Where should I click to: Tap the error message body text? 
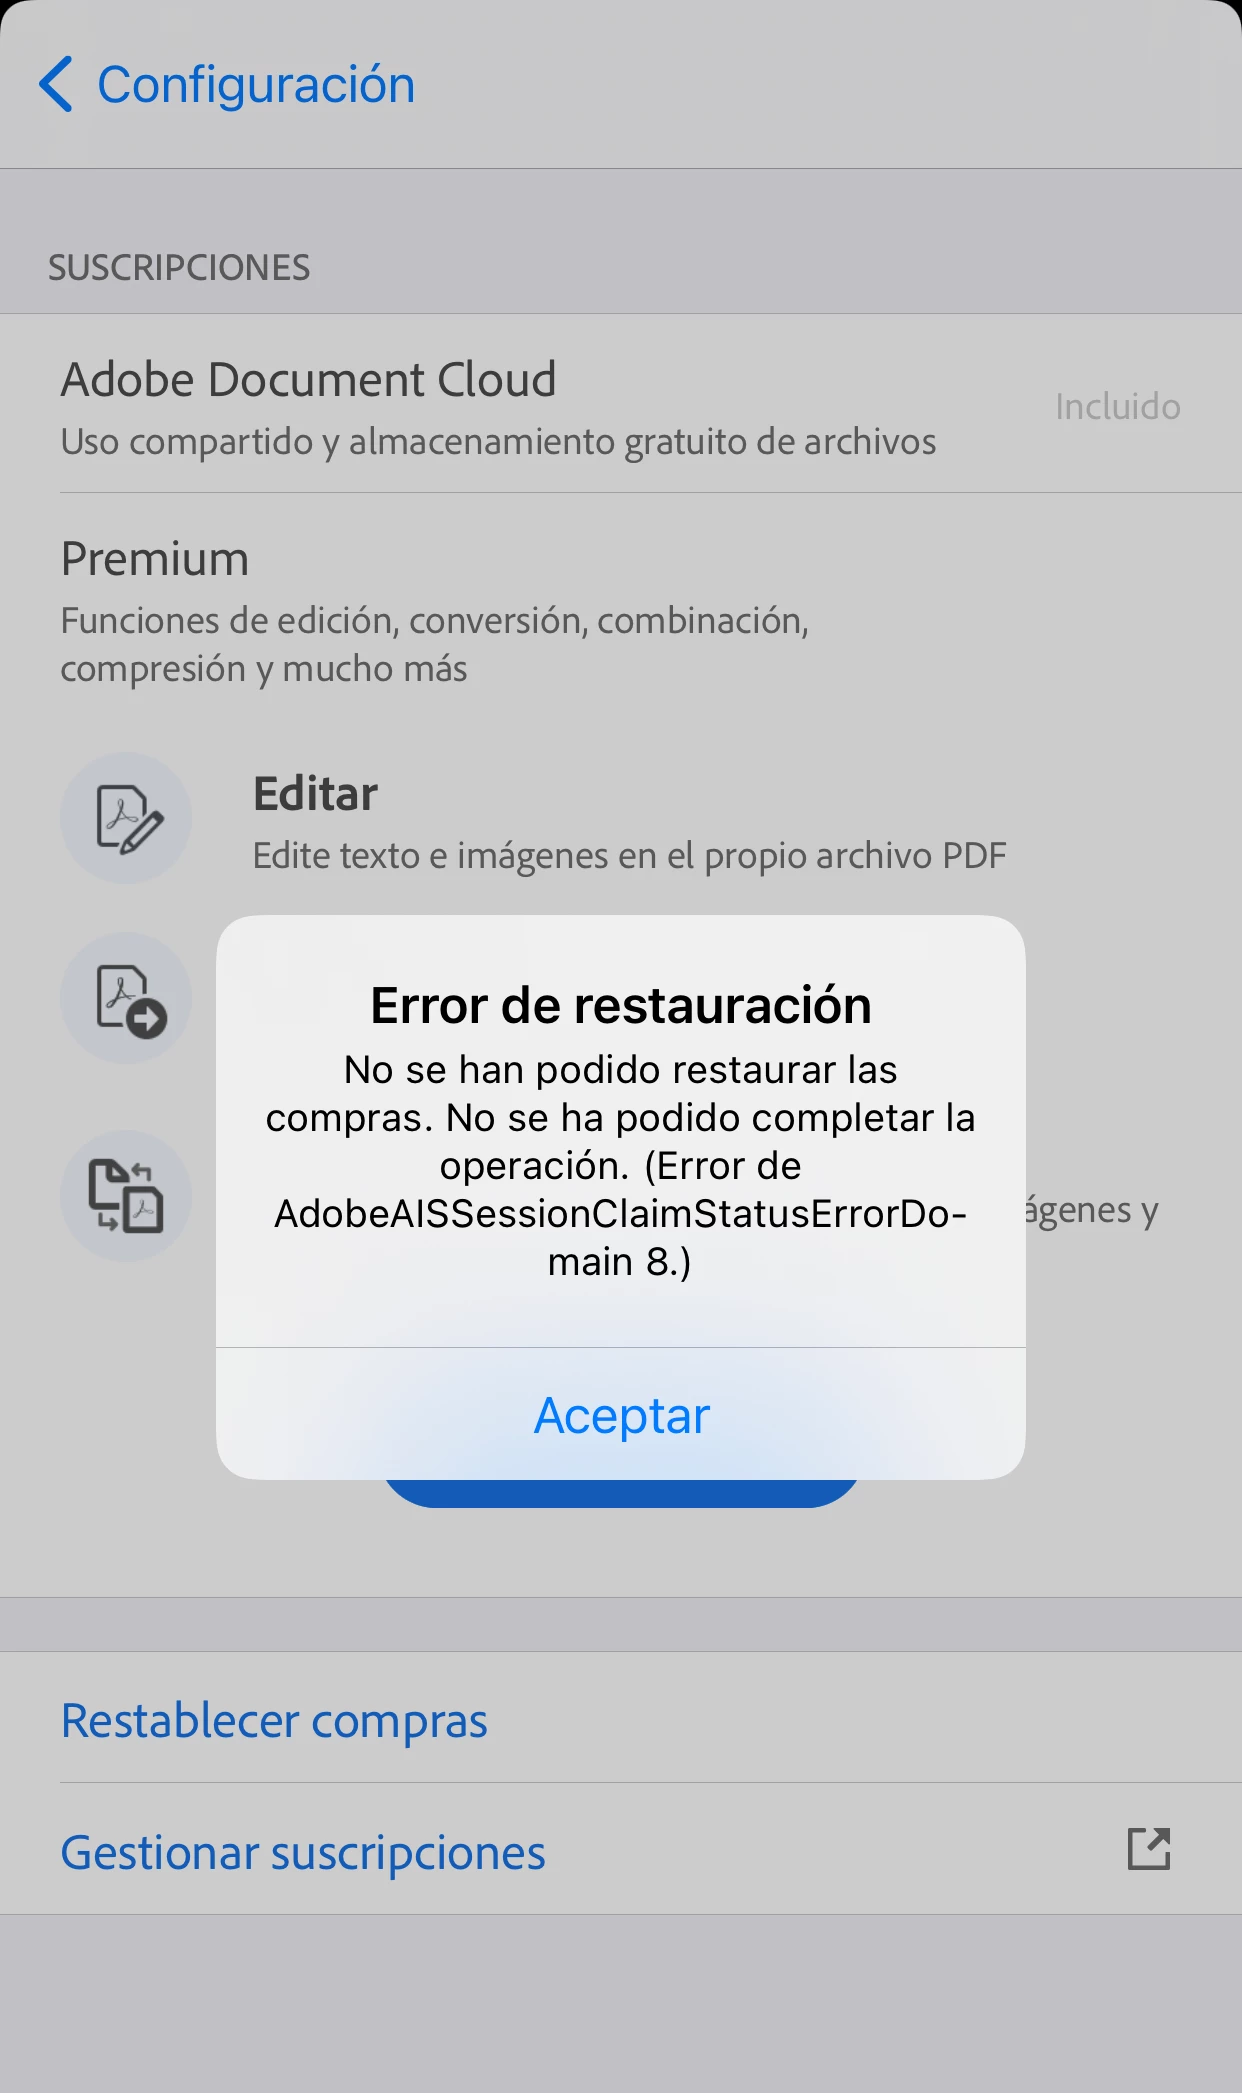[621, 1166]
